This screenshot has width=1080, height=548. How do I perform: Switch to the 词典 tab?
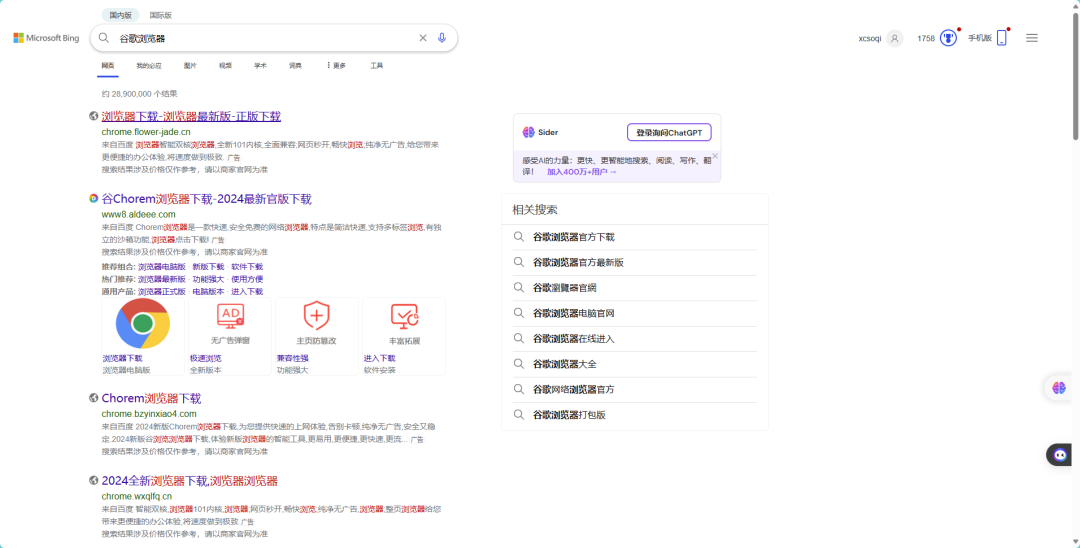295,65
